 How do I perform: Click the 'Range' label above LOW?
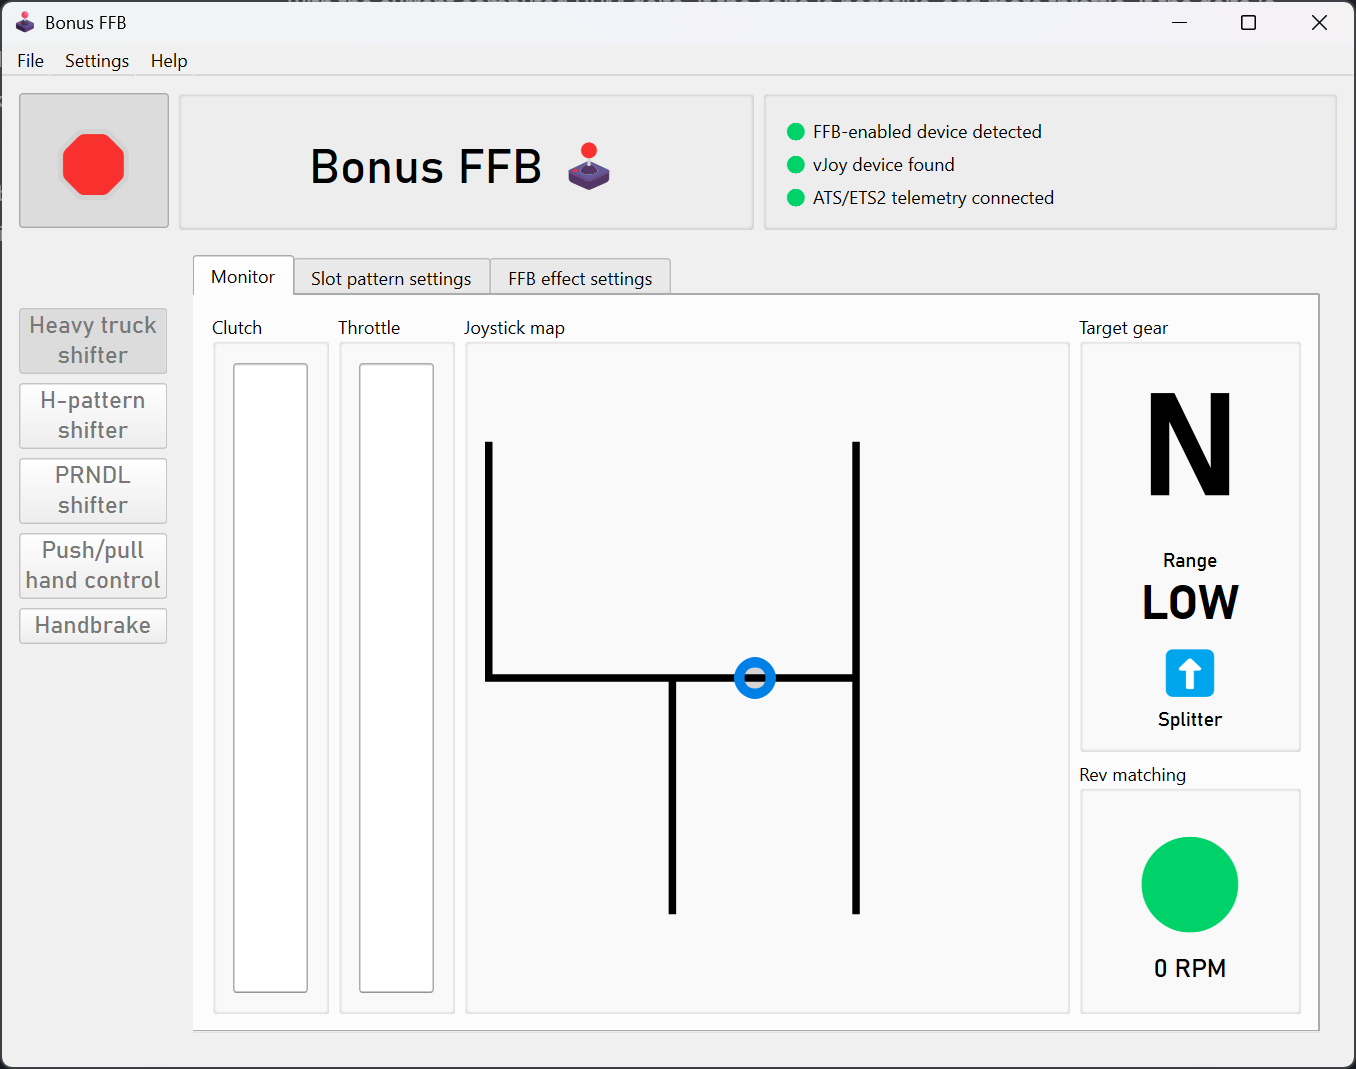[1190, 560]
